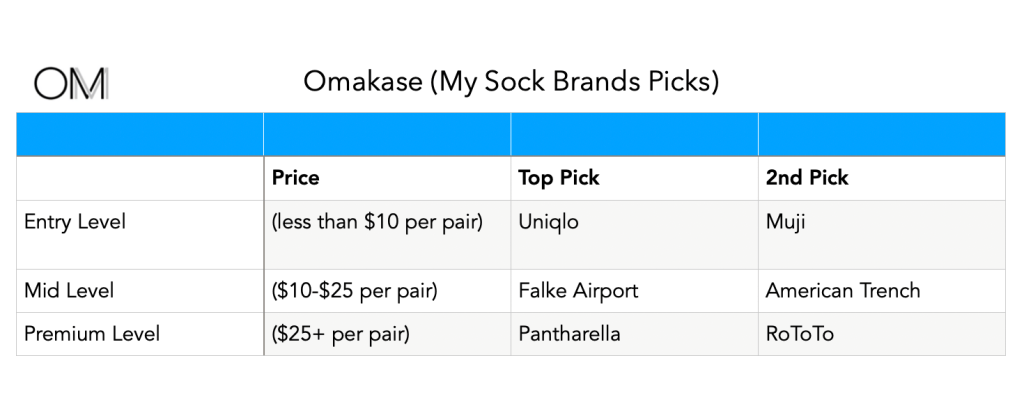1024x411 pixels.
Task: Click the Entry Level row label
Action: coord(75,222)
